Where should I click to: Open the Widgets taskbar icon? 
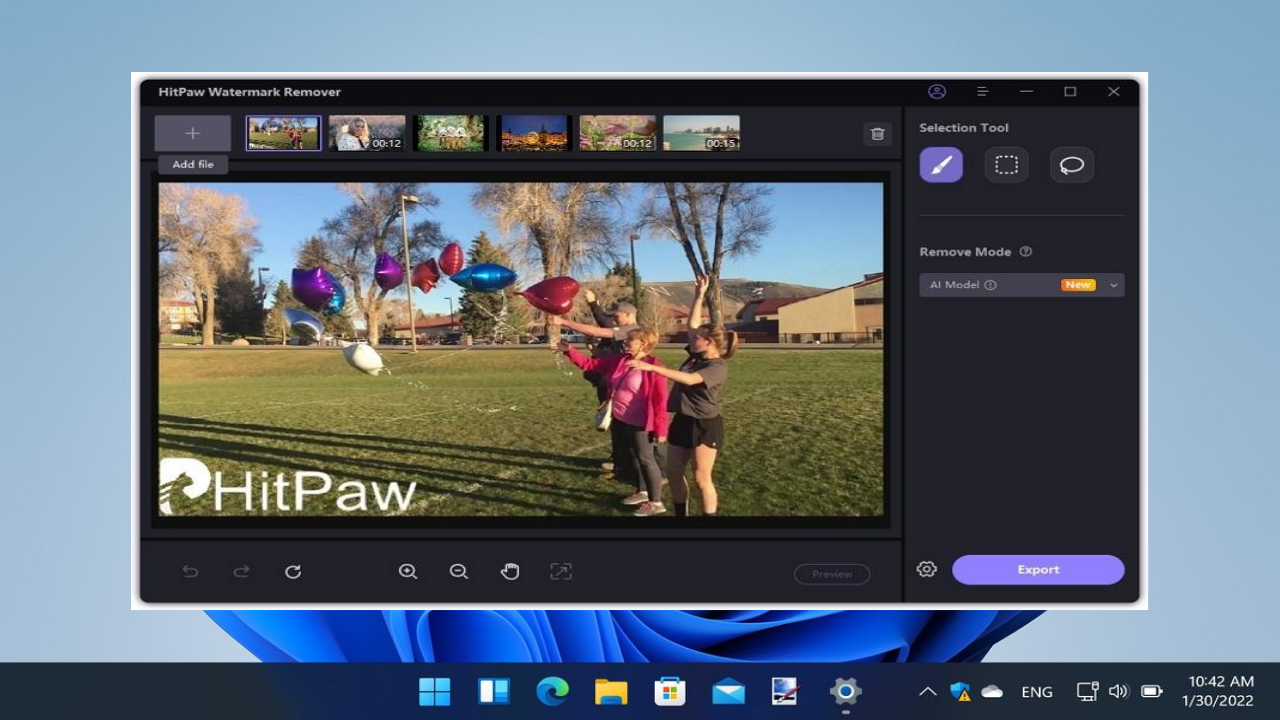click(493, 691)
